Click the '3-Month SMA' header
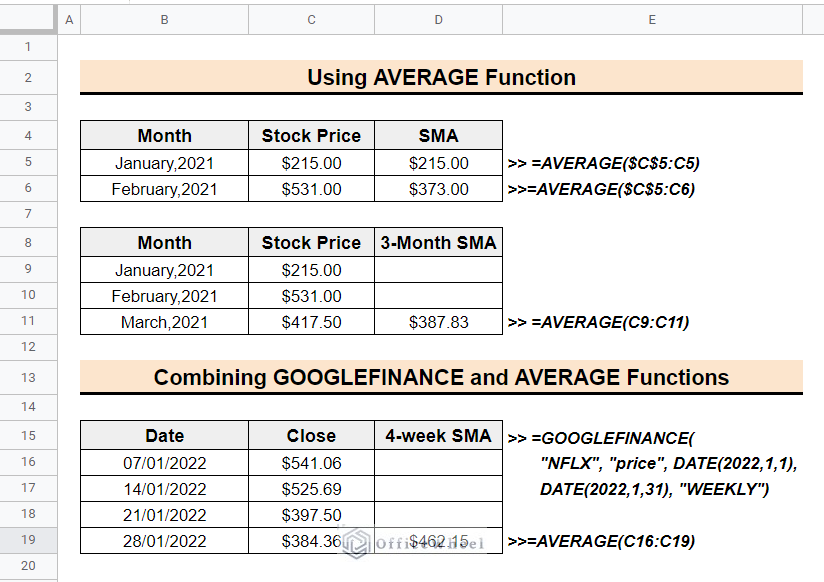Viewport: 824px width, 582px height. 439,243
